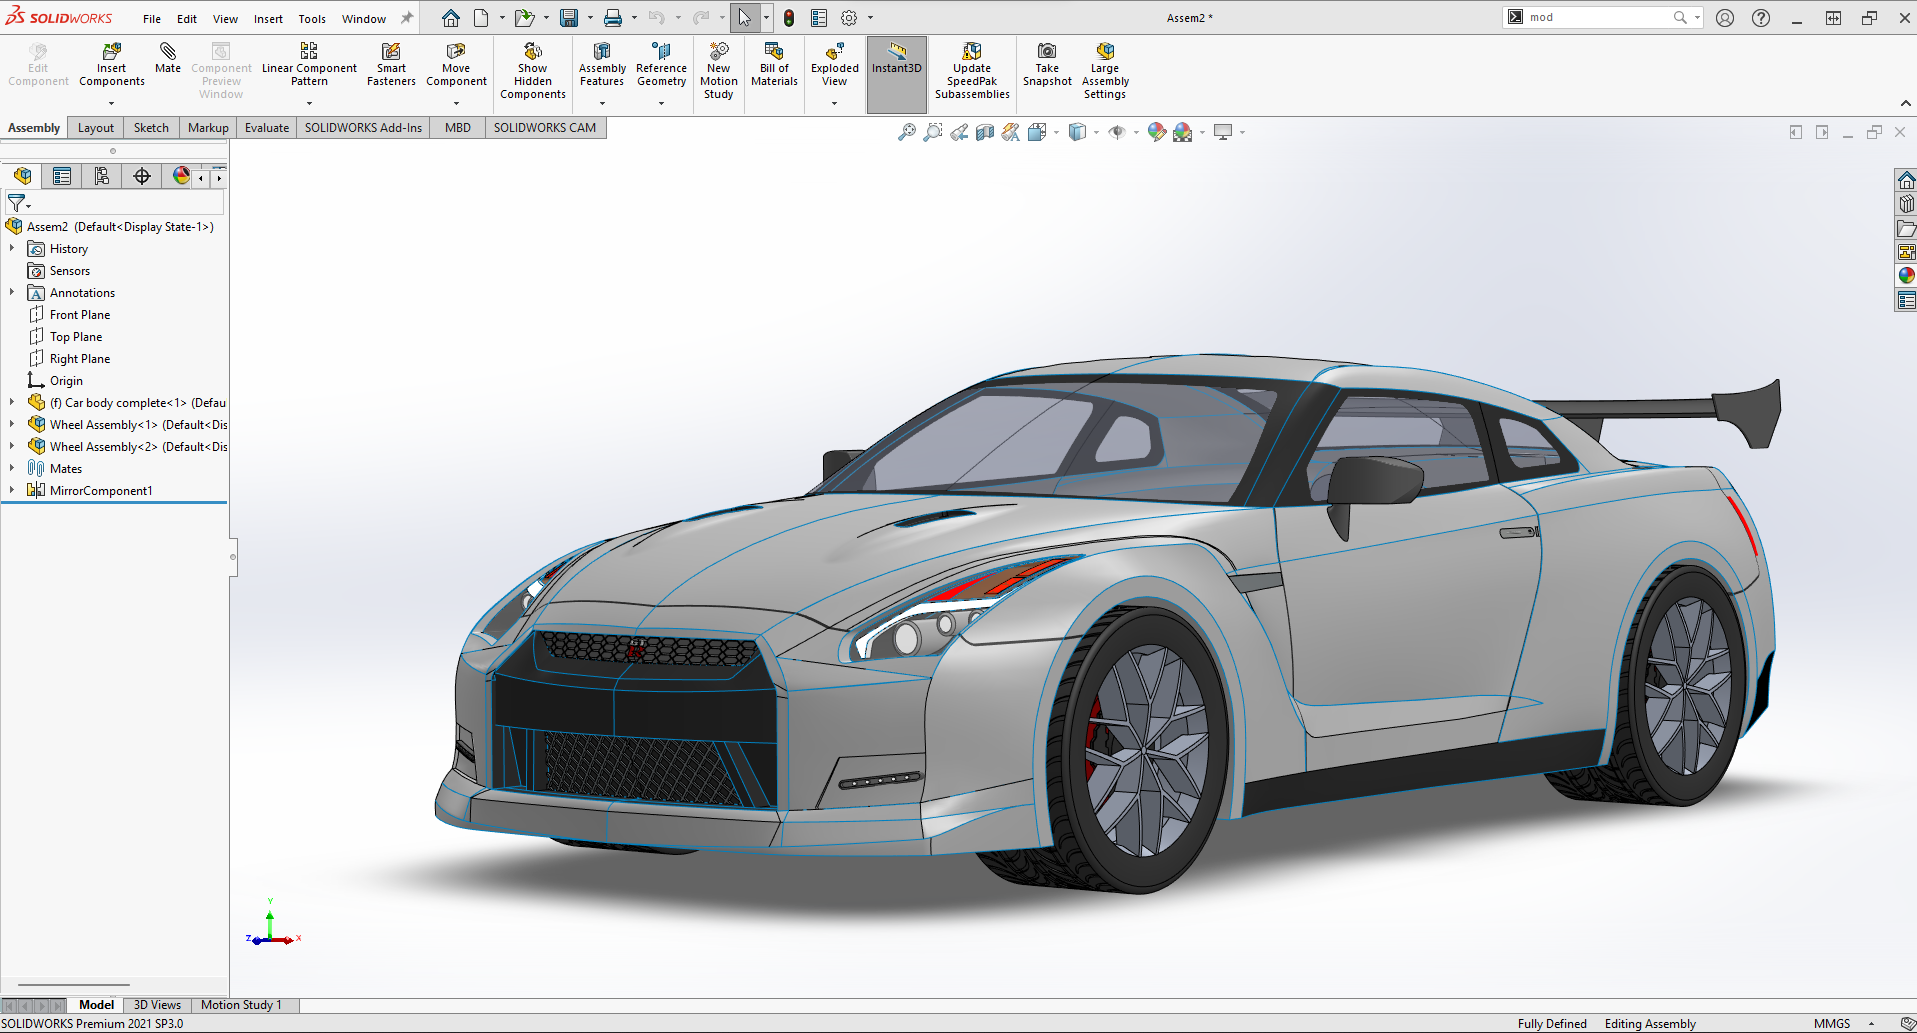This screenshot has width=1917, height=1033.
Task: Click Zoom to Fit in view toolbar
Action: (x=907, y=132)
